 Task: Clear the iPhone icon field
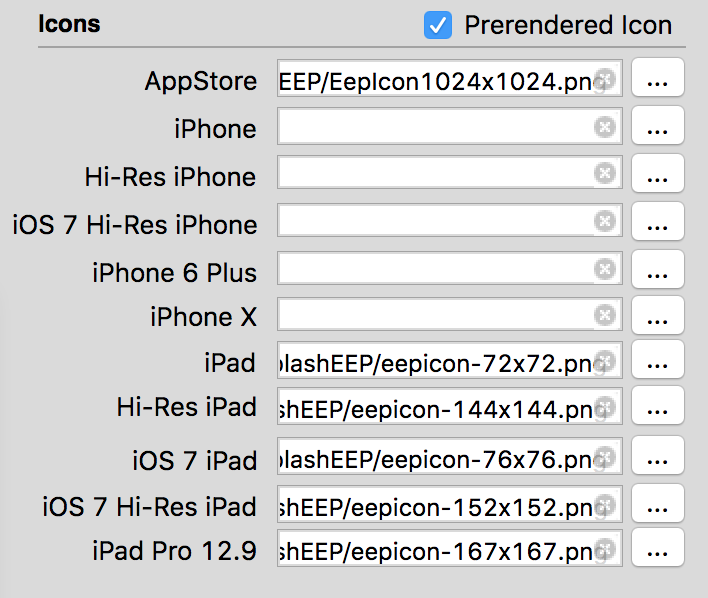604,126
